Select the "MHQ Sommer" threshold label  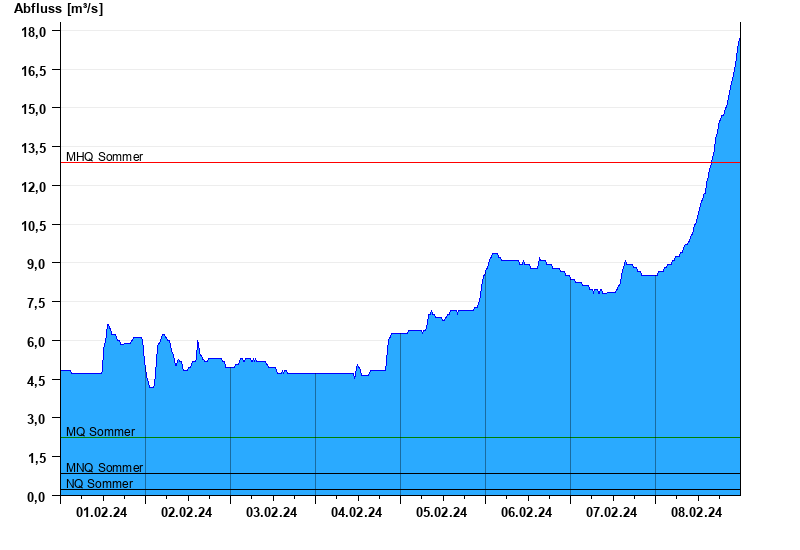(105, 157)
